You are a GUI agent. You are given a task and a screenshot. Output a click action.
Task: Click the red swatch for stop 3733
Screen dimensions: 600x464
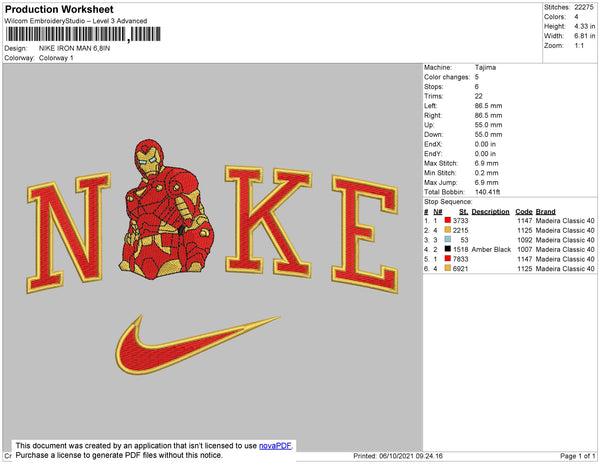448,220
